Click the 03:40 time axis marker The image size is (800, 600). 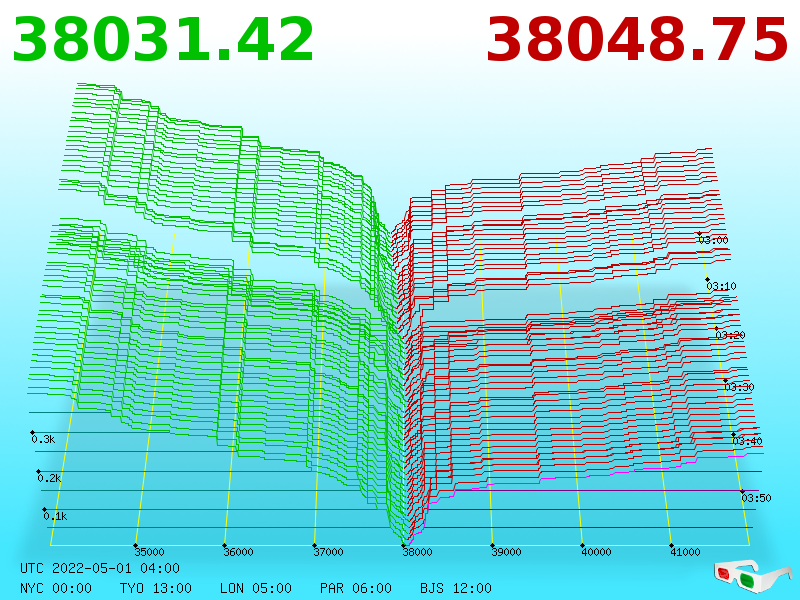coord(747,441)
